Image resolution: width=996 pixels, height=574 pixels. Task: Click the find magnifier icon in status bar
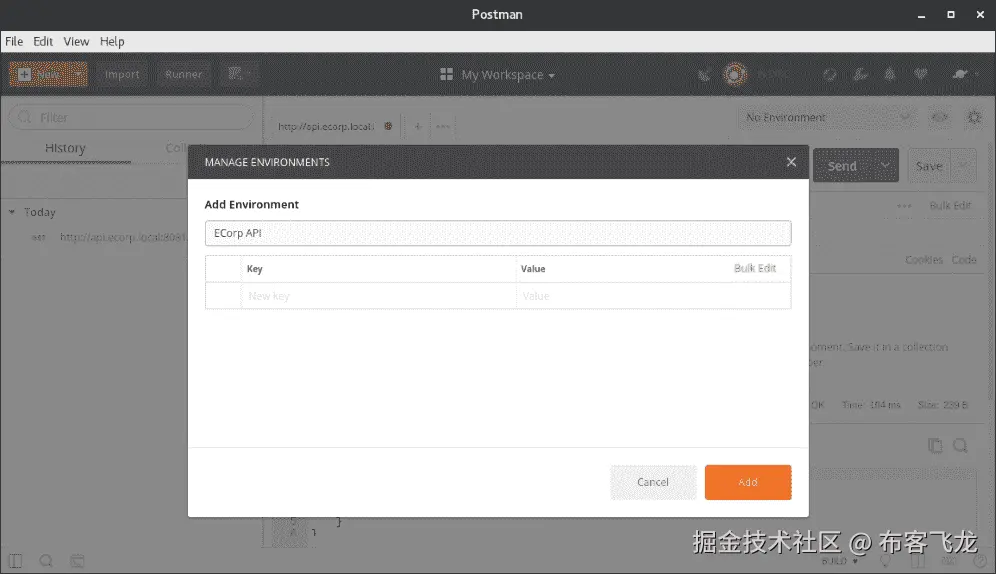[46, 561]
